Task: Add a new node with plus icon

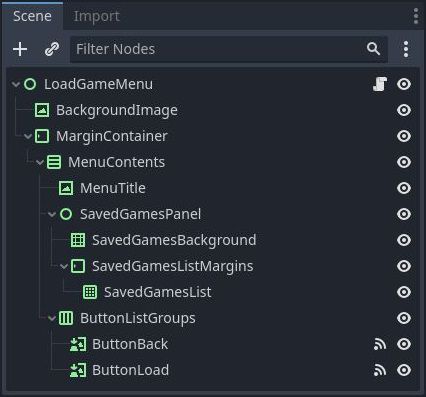Action: click(x=20, y=49)
